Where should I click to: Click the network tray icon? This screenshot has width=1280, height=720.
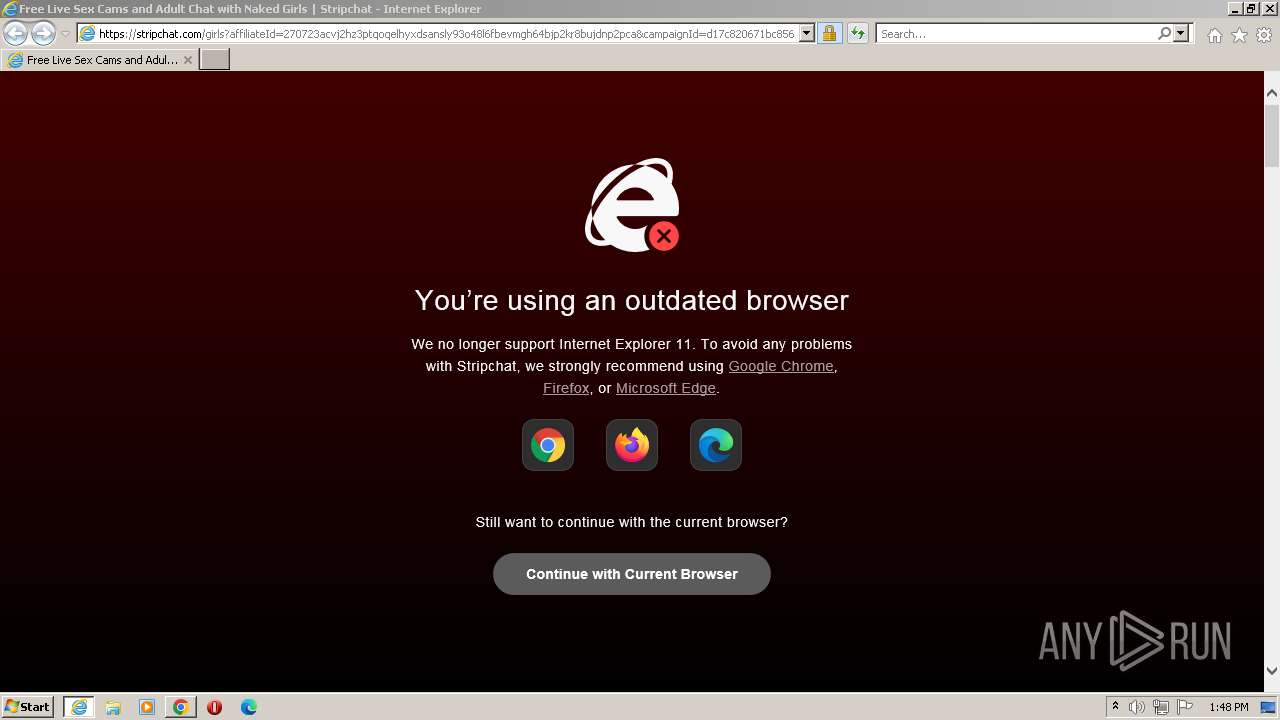click(x=1161, y=707)
